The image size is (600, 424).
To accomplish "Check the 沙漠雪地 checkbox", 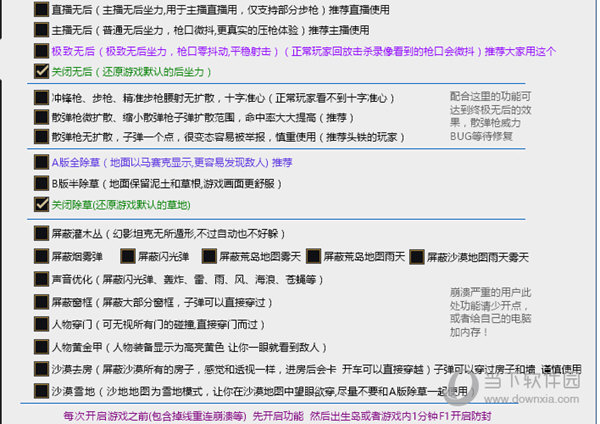I will [41, 391].
